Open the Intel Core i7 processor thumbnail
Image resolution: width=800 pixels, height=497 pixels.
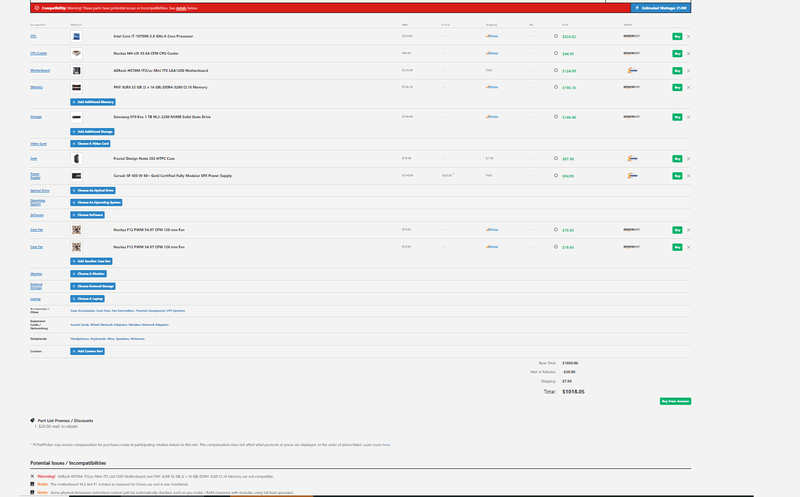click(76, 36)
